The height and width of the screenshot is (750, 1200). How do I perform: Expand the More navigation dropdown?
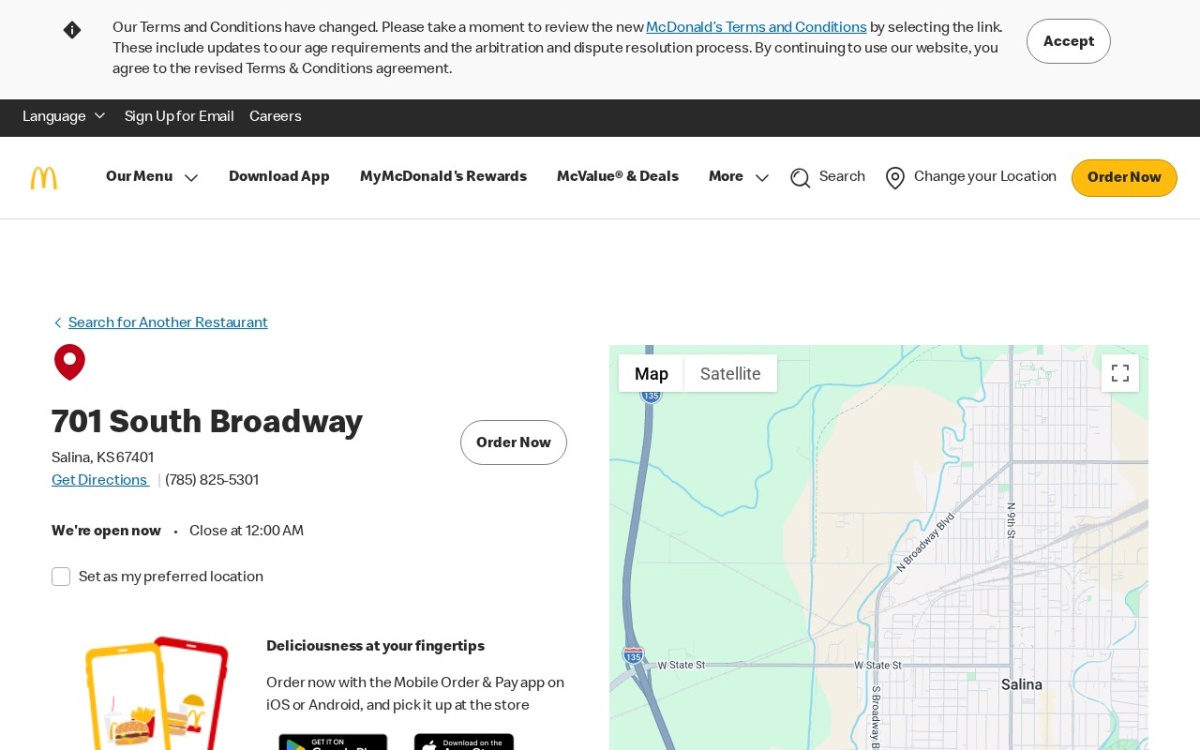click(x=739, y=177)
